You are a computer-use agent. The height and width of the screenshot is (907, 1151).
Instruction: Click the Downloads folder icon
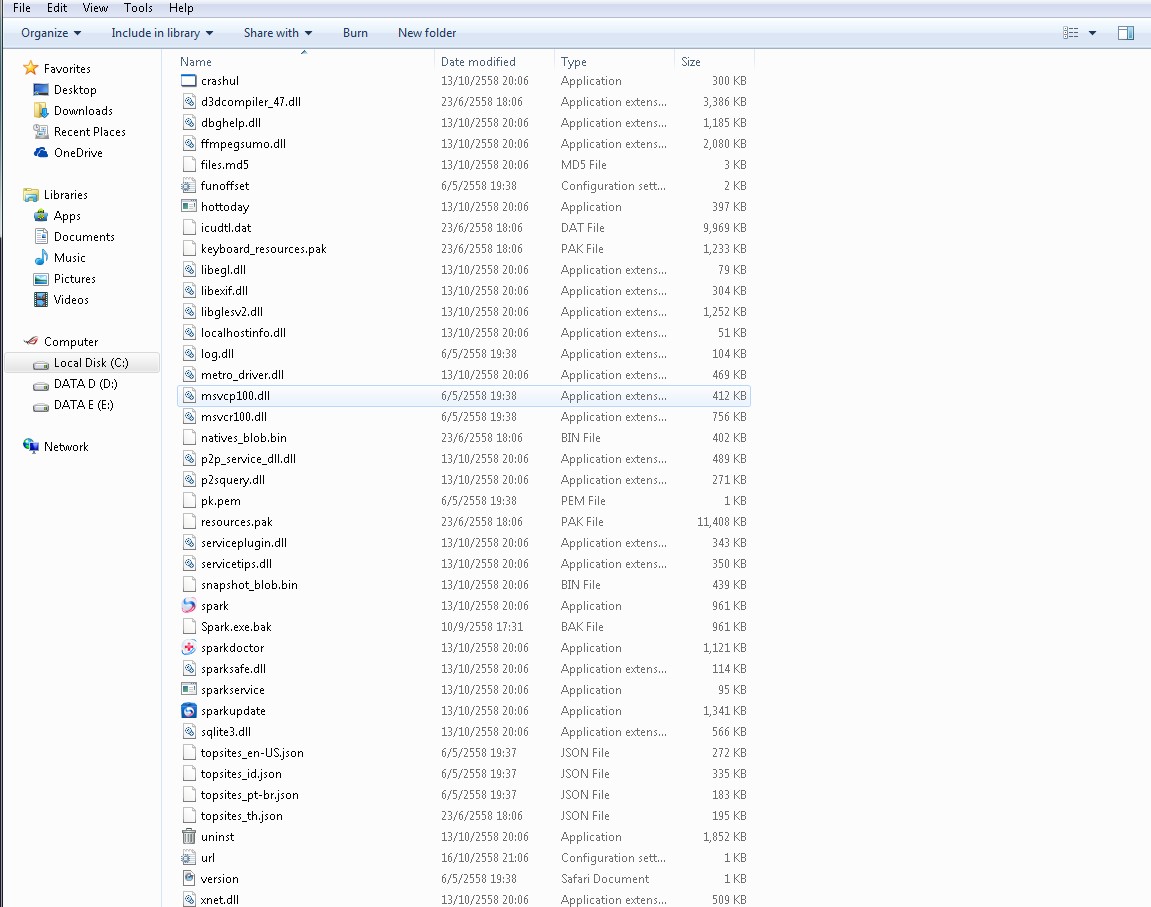pos(41,111)
